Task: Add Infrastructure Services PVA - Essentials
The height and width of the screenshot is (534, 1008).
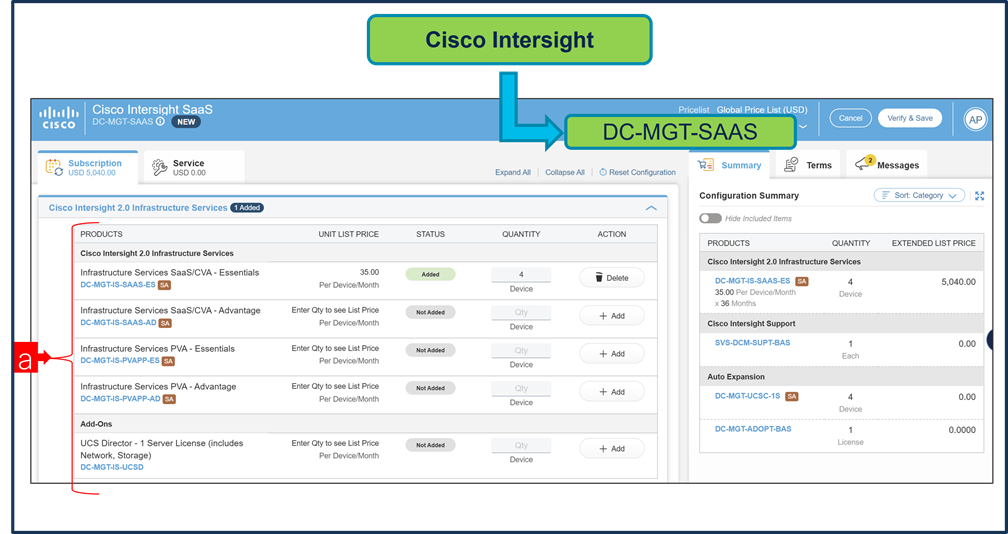Action: pos(611,353)
